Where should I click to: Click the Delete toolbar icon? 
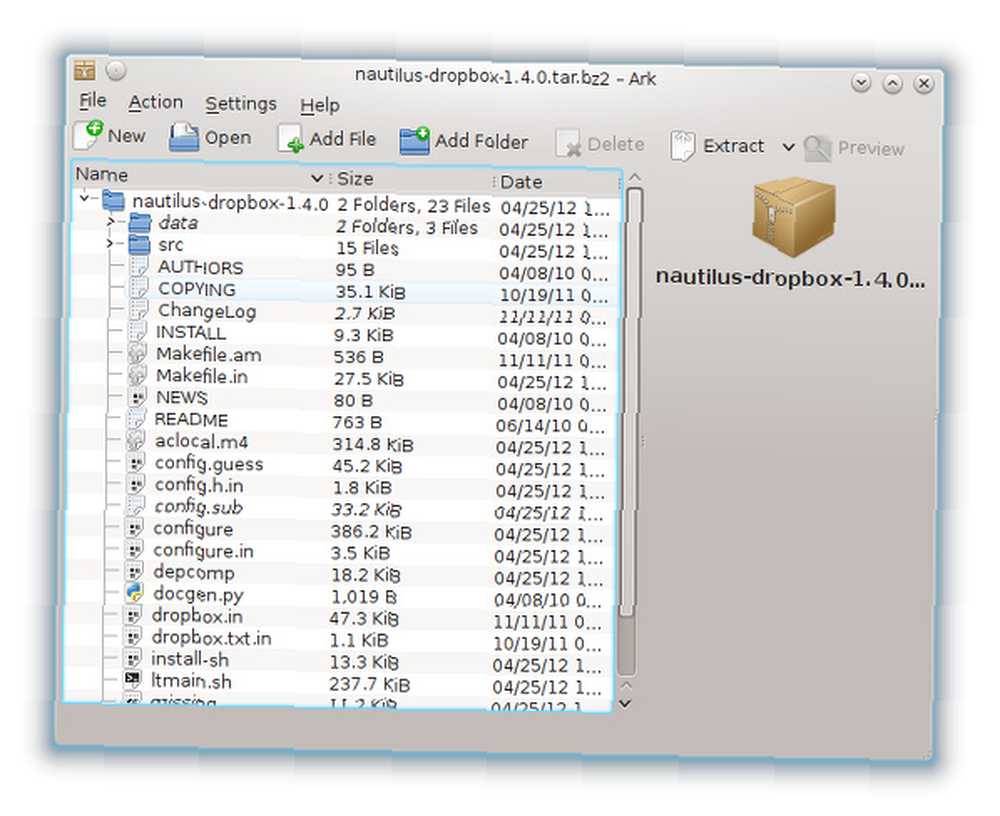pyautogui.click(x=568, y=144)
